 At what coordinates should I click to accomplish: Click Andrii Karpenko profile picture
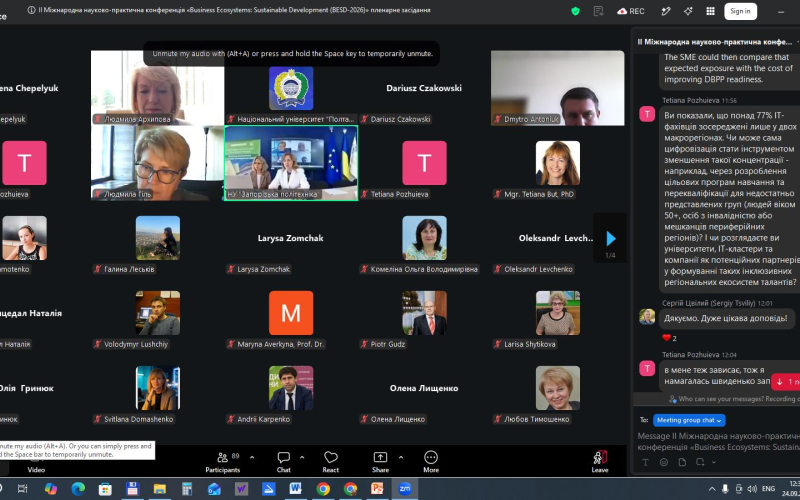coord(291,388)
